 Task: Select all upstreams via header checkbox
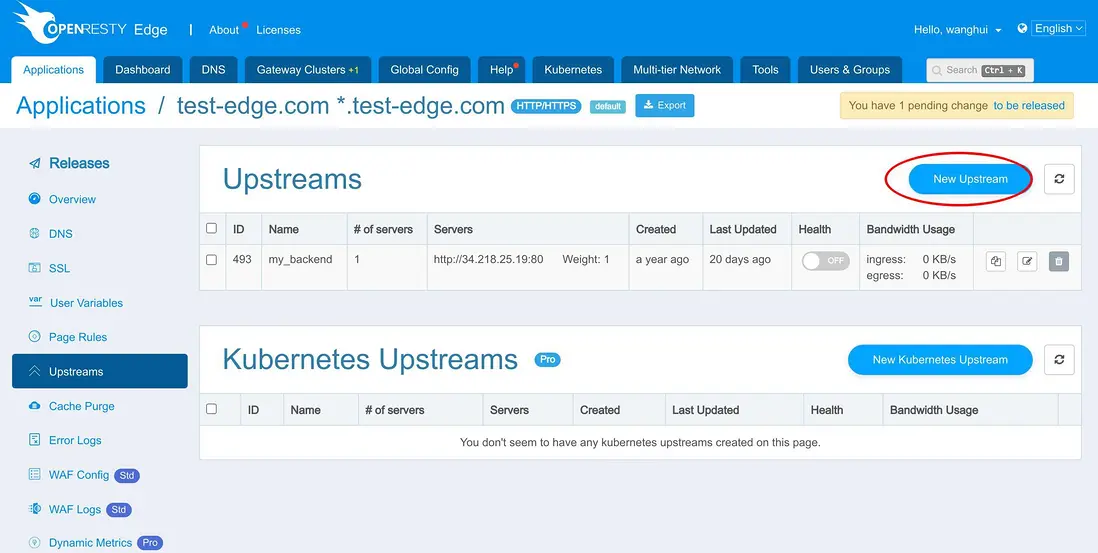pos(211,228)
